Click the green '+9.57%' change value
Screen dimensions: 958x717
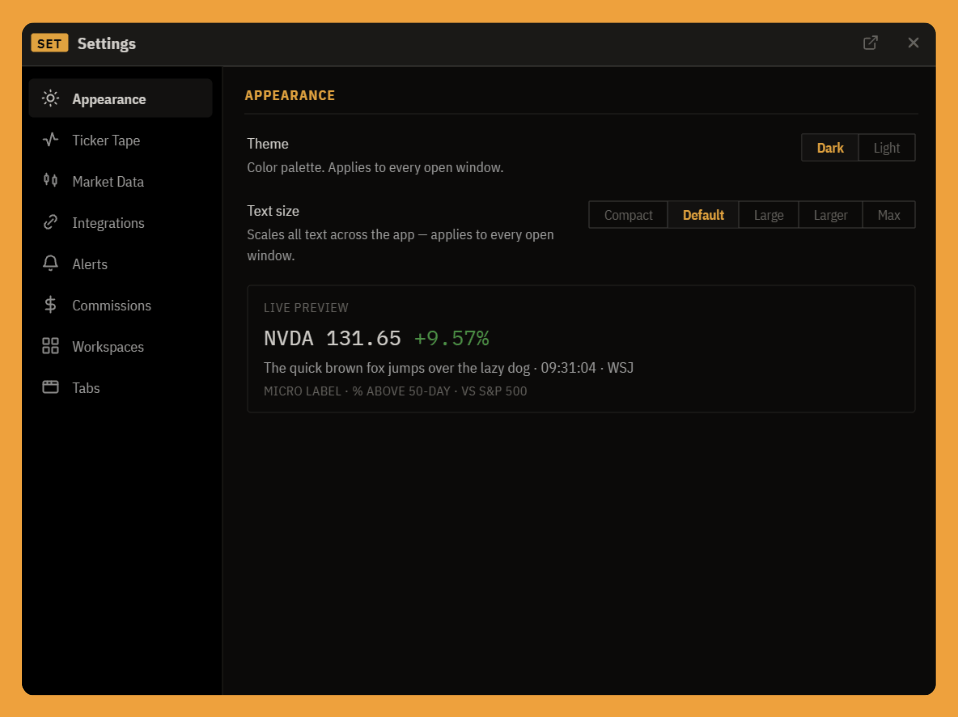452,338
